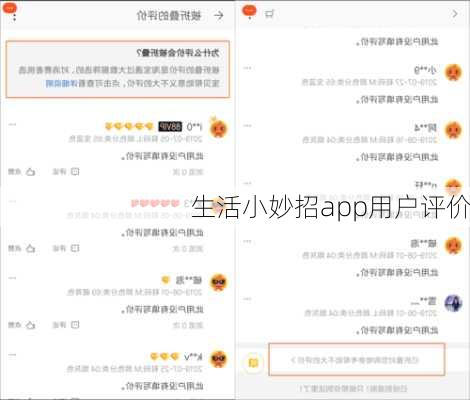Like the 锦**惠 folded review
This screenshot has width=470, height=400.
[x=30, y=325]
